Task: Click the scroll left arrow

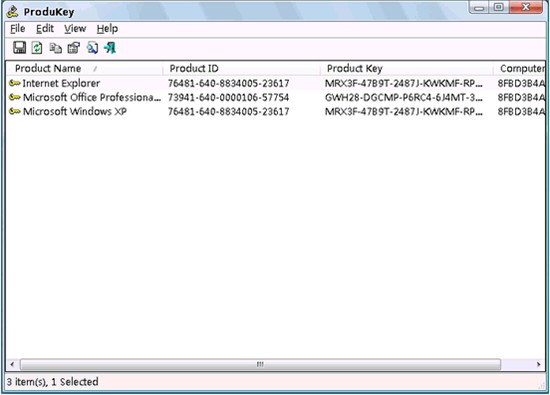Action: [x=12, y=364]
